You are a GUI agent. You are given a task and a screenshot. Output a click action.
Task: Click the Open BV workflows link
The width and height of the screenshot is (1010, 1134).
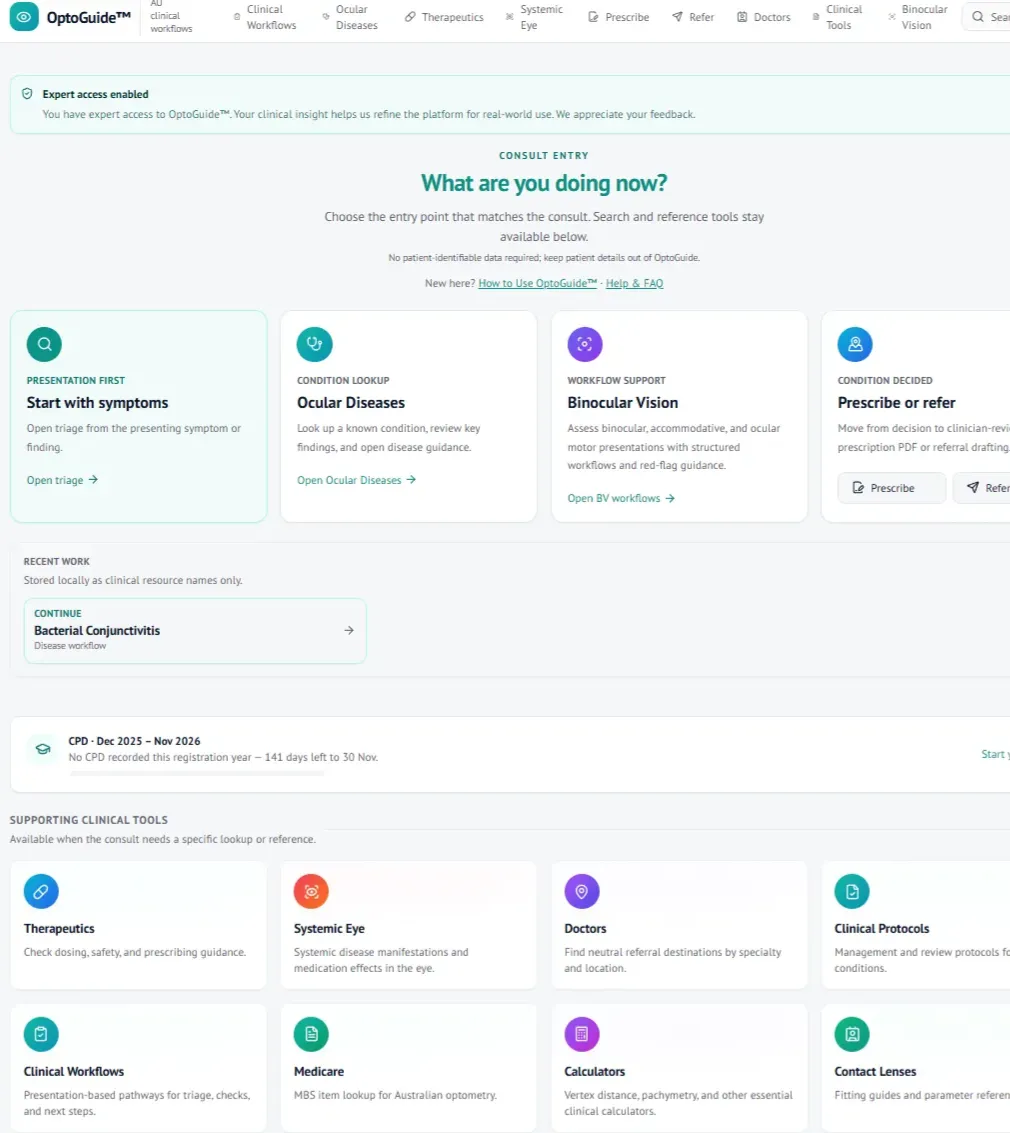click(621, 498)
